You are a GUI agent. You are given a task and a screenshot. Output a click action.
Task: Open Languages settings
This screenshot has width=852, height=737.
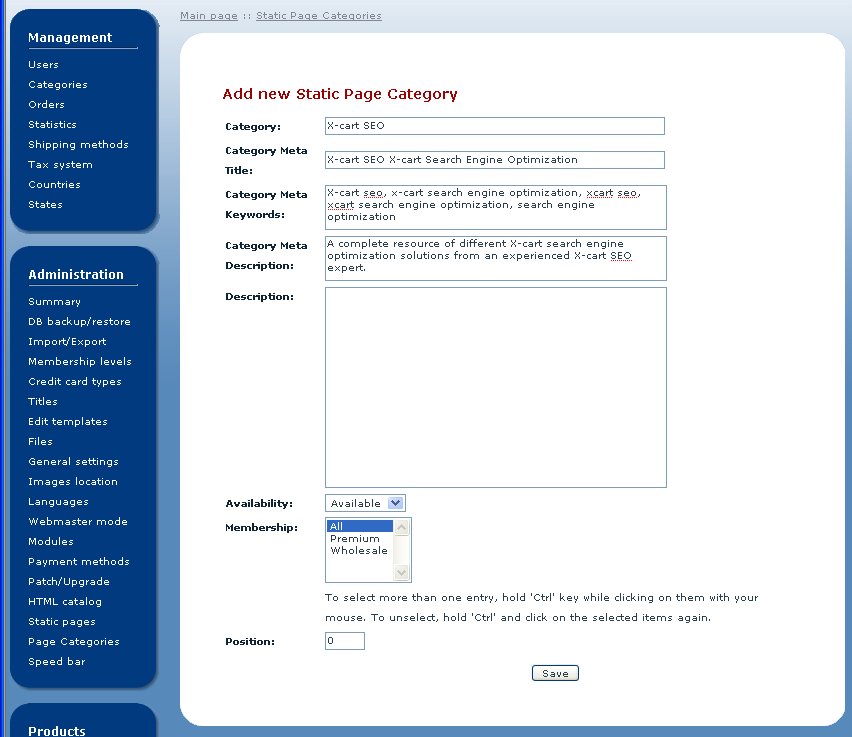click(x=58, y=502)
